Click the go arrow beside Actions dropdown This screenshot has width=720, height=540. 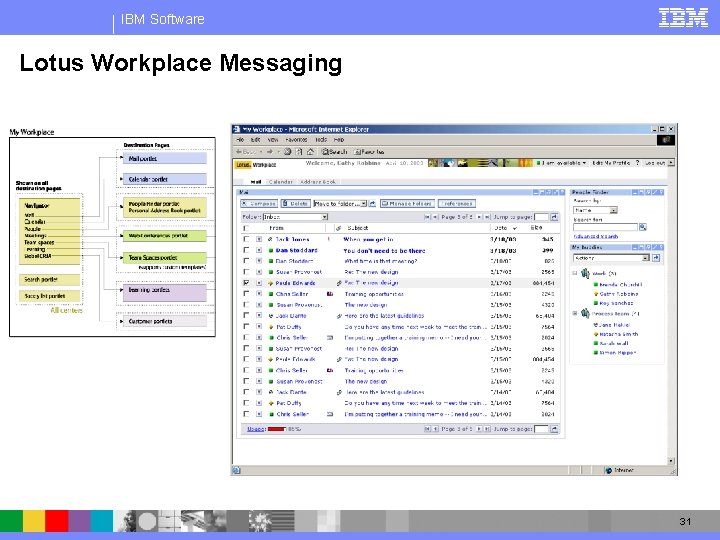(656, 258)
